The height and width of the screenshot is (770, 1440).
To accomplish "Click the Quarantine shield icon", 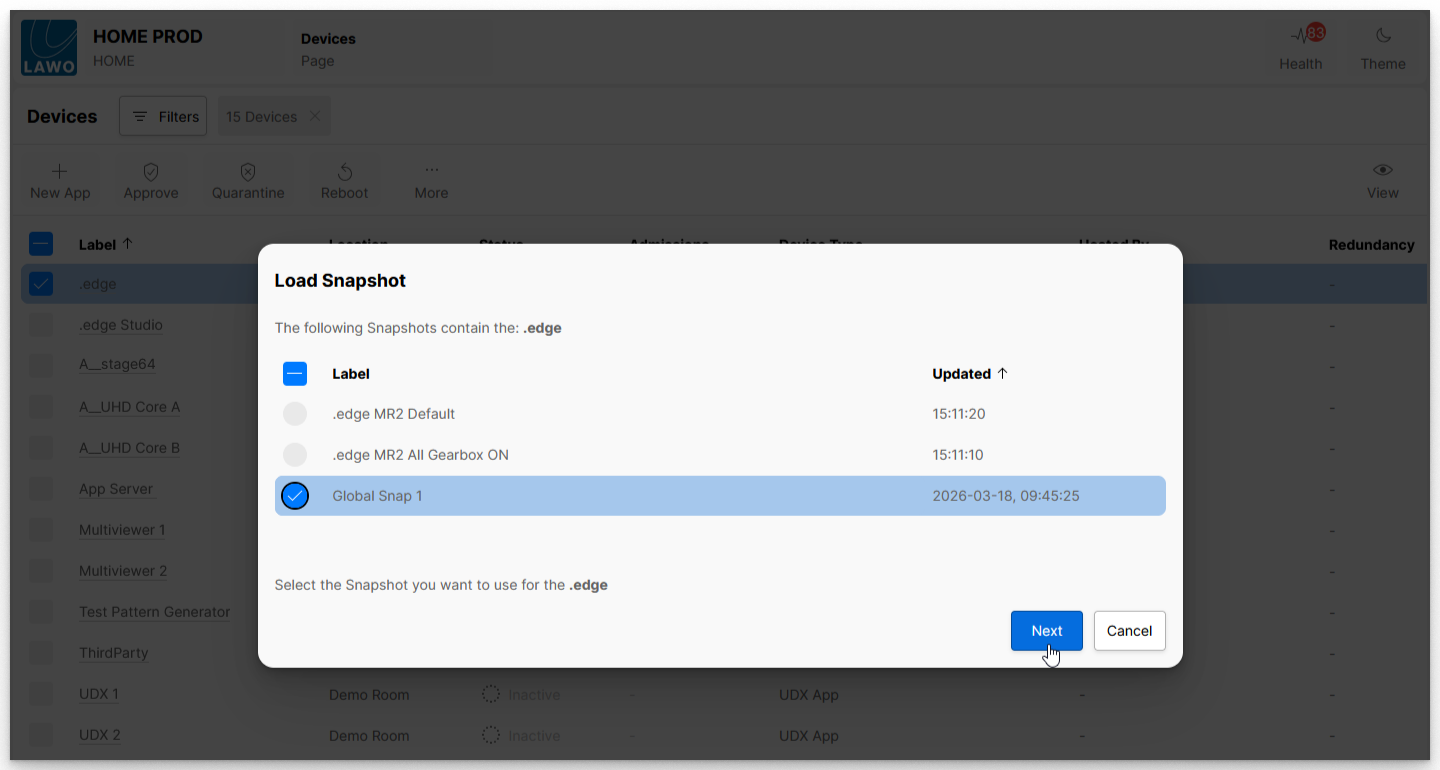I will pos(248,172).
